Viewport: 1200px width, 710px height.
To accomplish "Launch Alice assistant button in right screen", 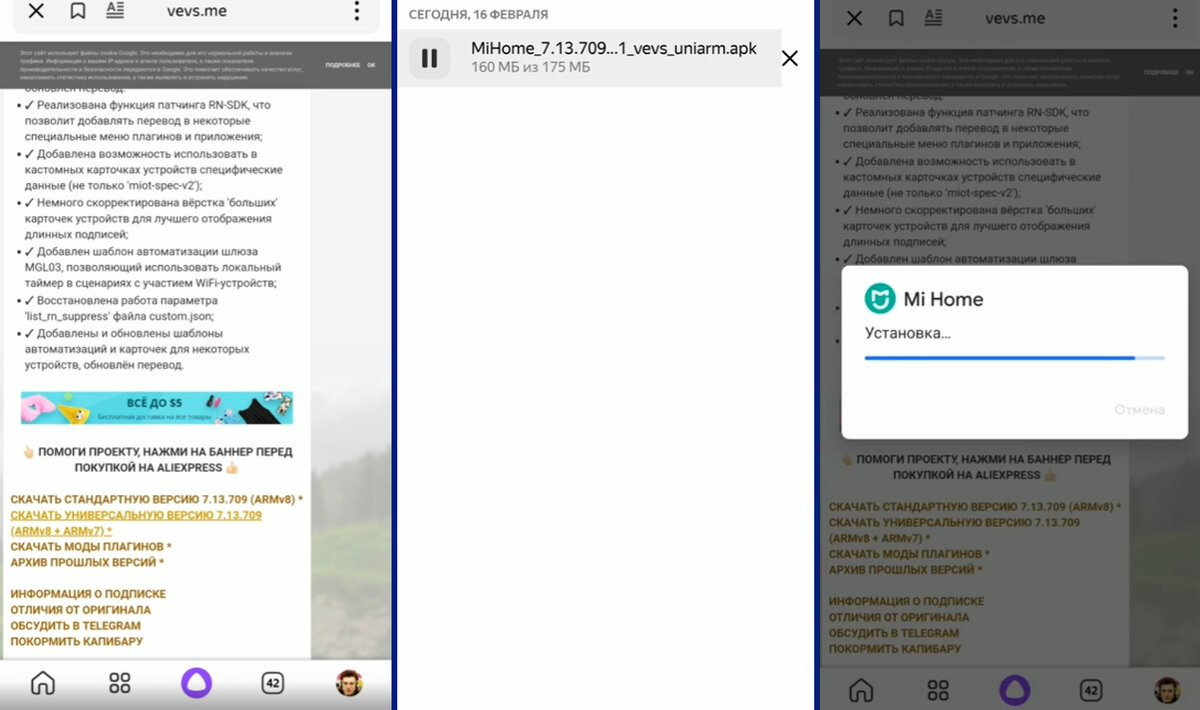I will pos(1014,690).
